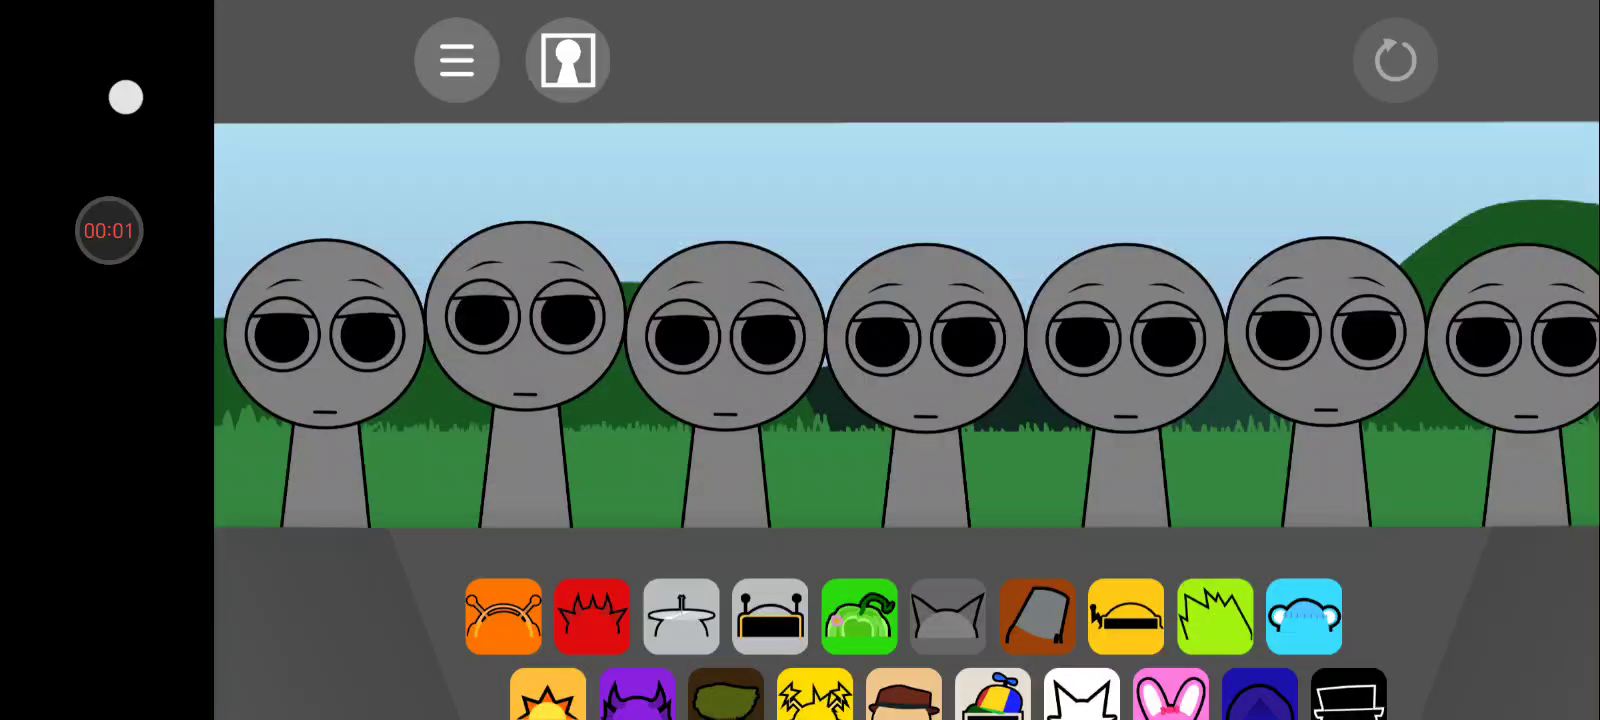Choose the light gray saucer hat icon
This screenshot has width=1600, height=720.
pos(681,616)
